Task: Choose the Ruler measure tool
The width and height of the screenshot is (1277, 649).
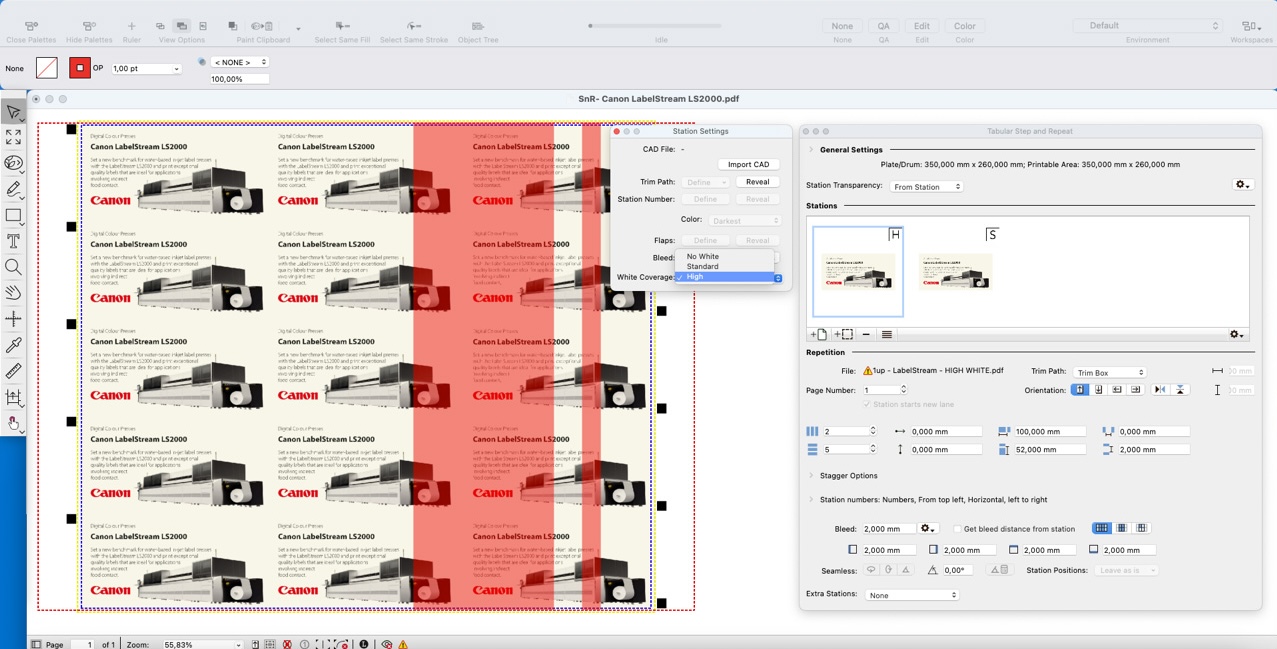Action: pos(13,371)
